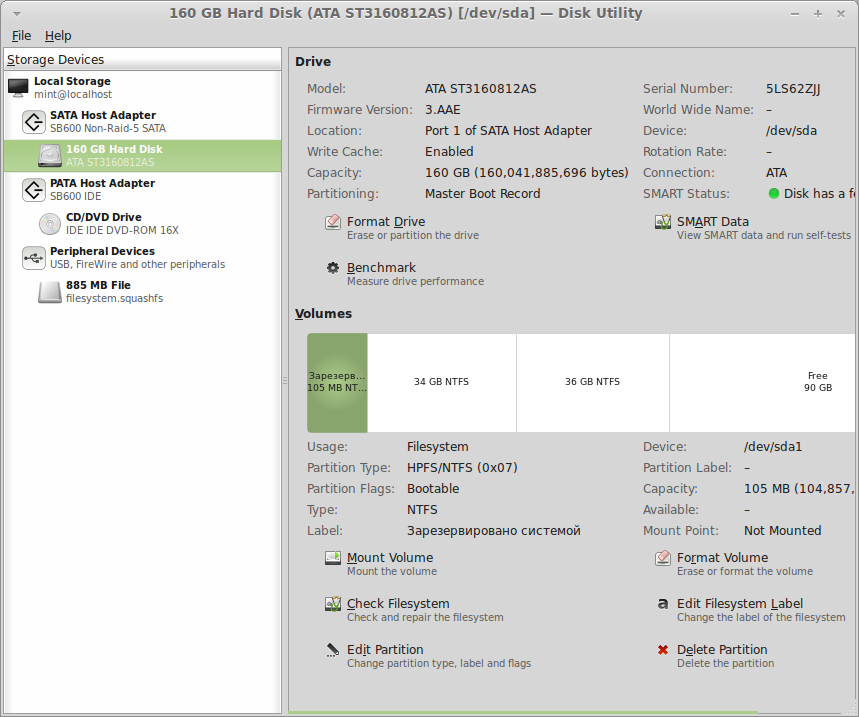Click the Mount Volume icon

[x=333, y=558]
